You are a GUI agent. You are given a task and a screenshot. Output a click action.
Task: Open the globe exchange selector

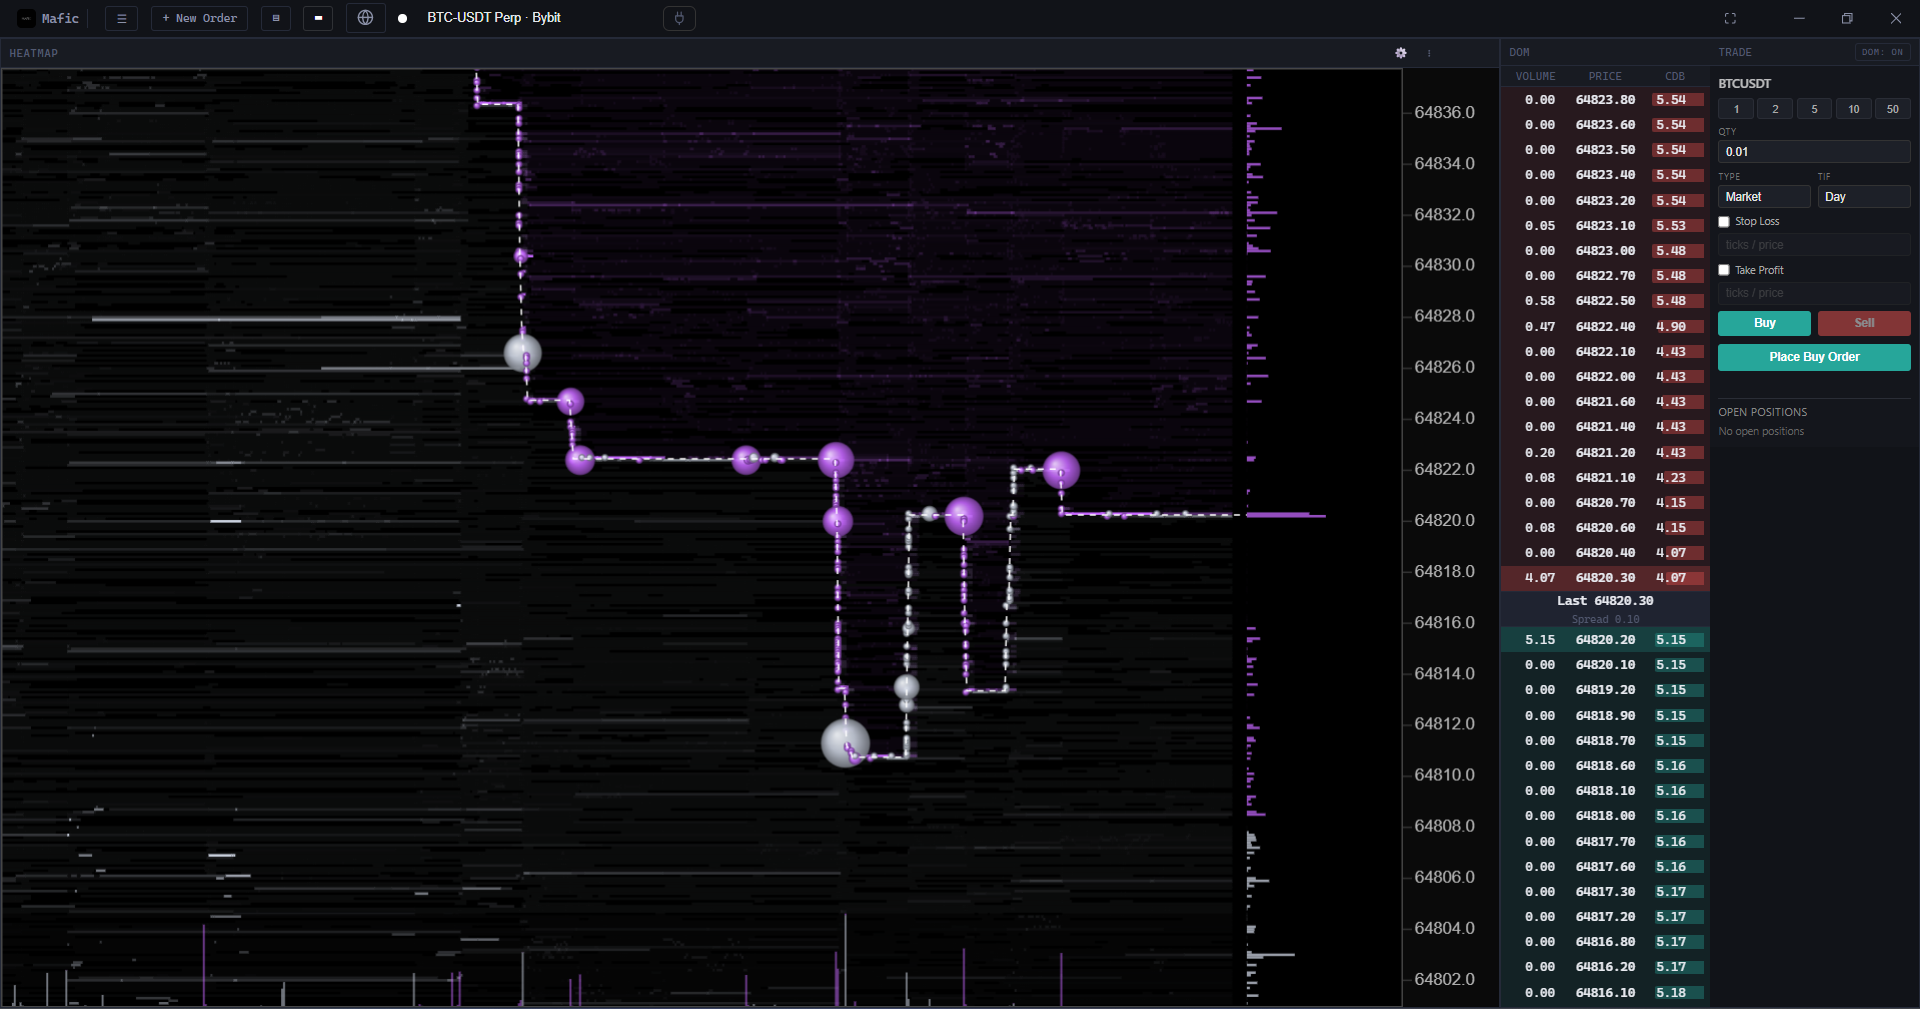pyautogui.click(x=365, y=18)
